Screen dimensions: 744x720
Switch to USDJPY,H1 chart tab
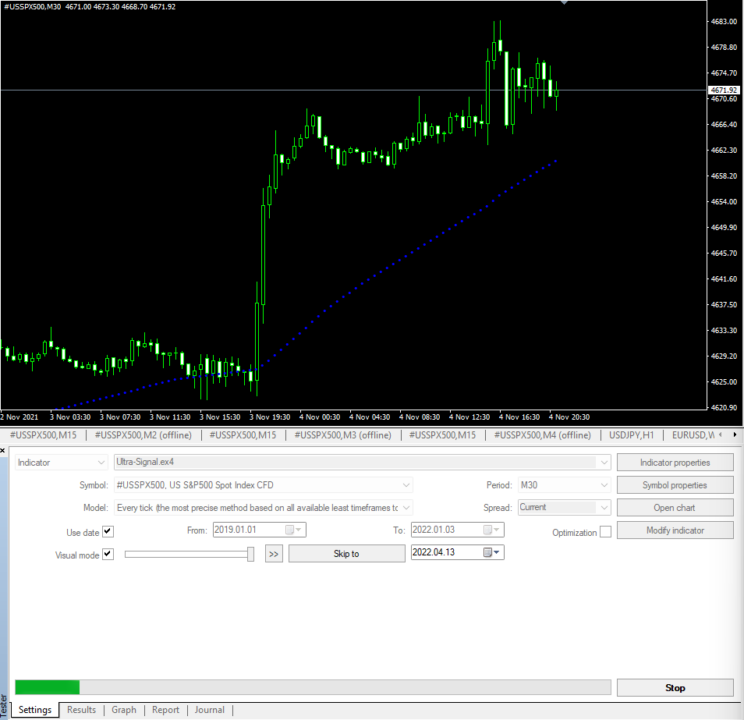click(632, 435)
